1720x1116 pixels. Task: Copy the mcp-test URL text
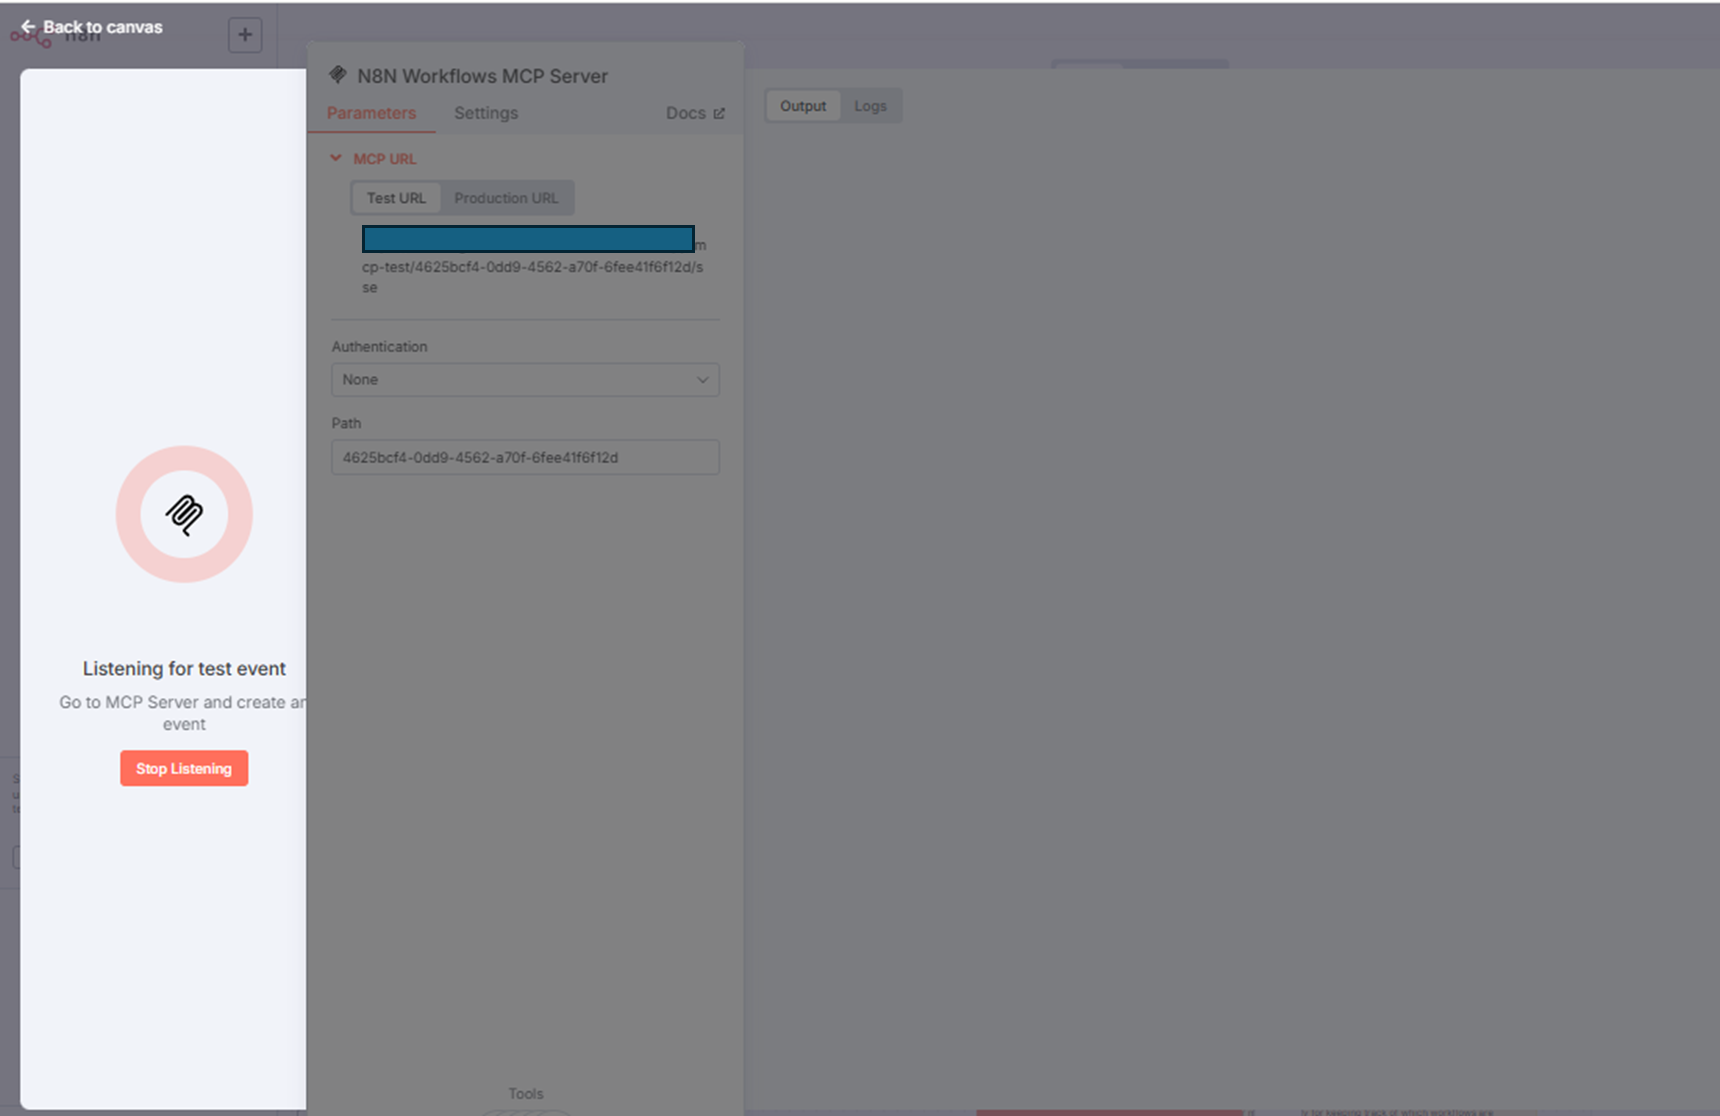(x=533, y=266)
